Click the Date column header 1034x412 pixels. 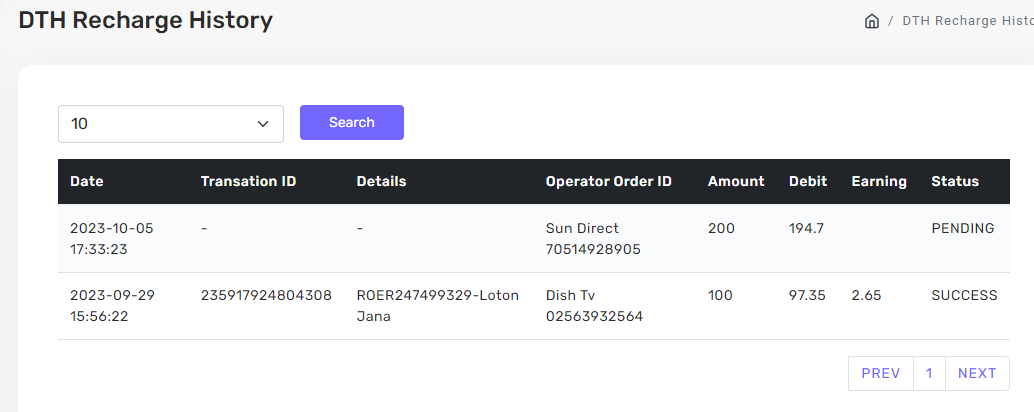[x=87, y=182]
